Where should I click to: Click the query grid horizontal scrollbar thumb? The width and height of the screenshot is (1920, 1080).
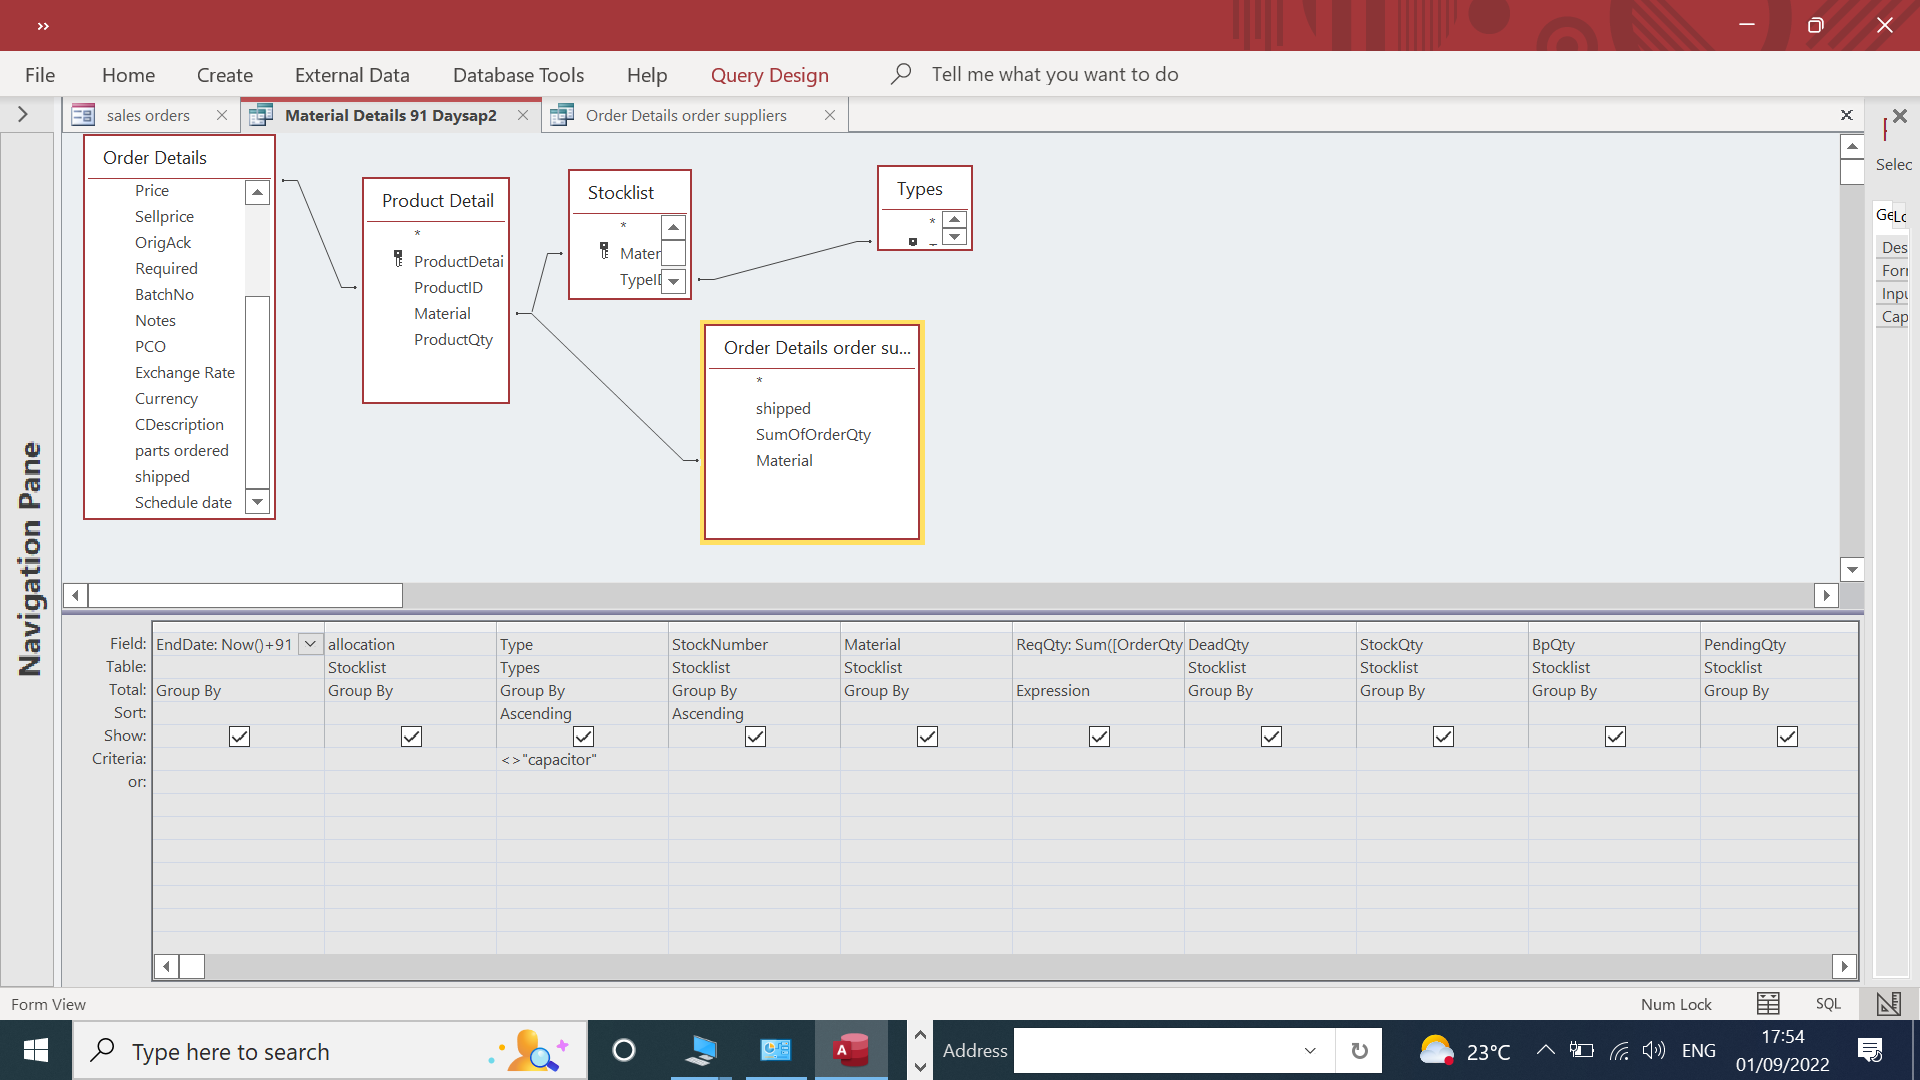[x=192, y=966]
